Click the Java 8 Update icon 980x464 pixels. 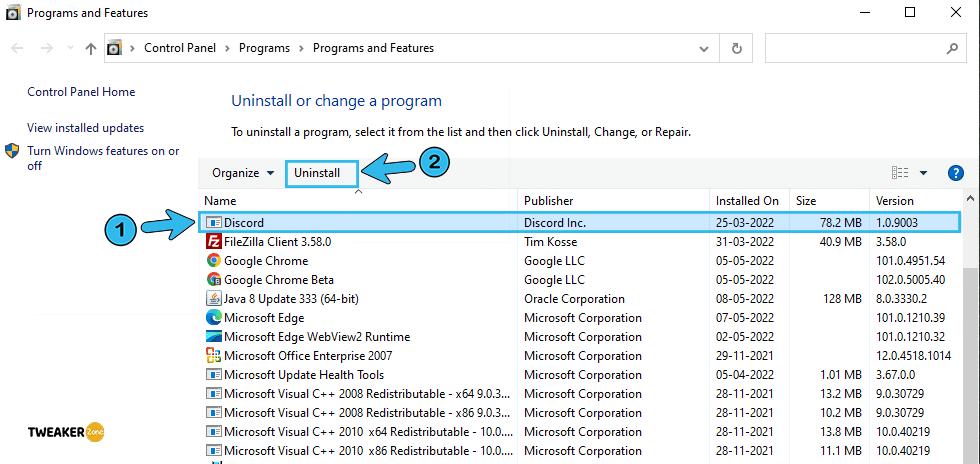click(214, 299)
